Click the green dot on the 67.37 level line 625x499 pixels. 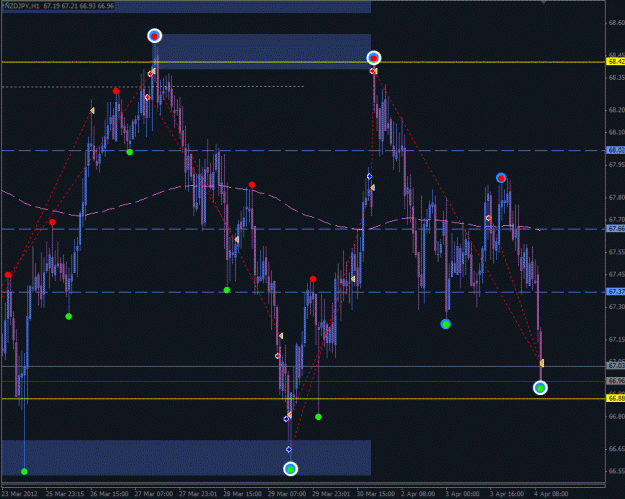tap(227, 290)
